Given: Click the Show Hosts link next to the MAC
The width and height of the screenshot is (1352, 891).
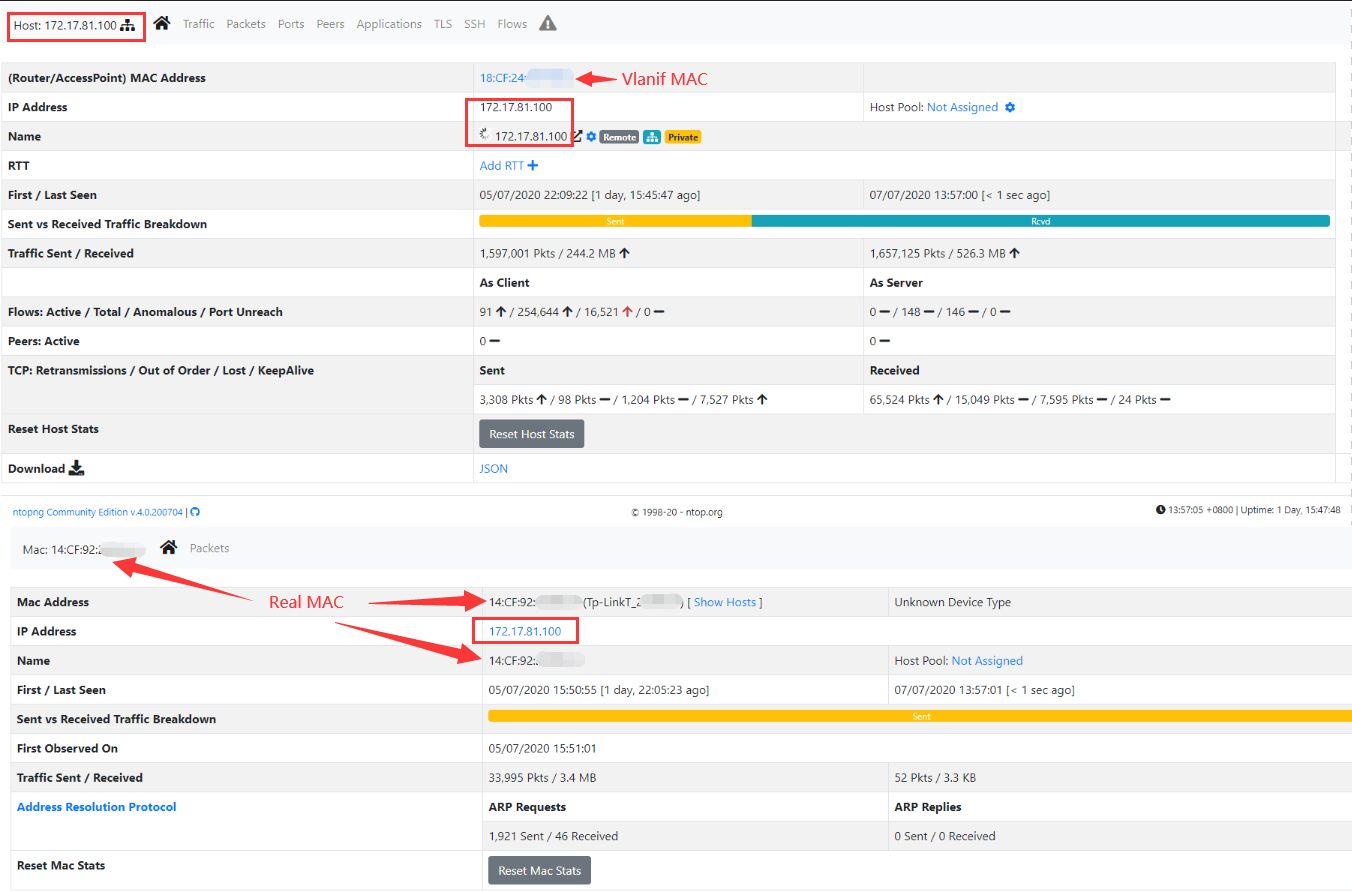Looking at the screenshot, I should pos(725,602).
